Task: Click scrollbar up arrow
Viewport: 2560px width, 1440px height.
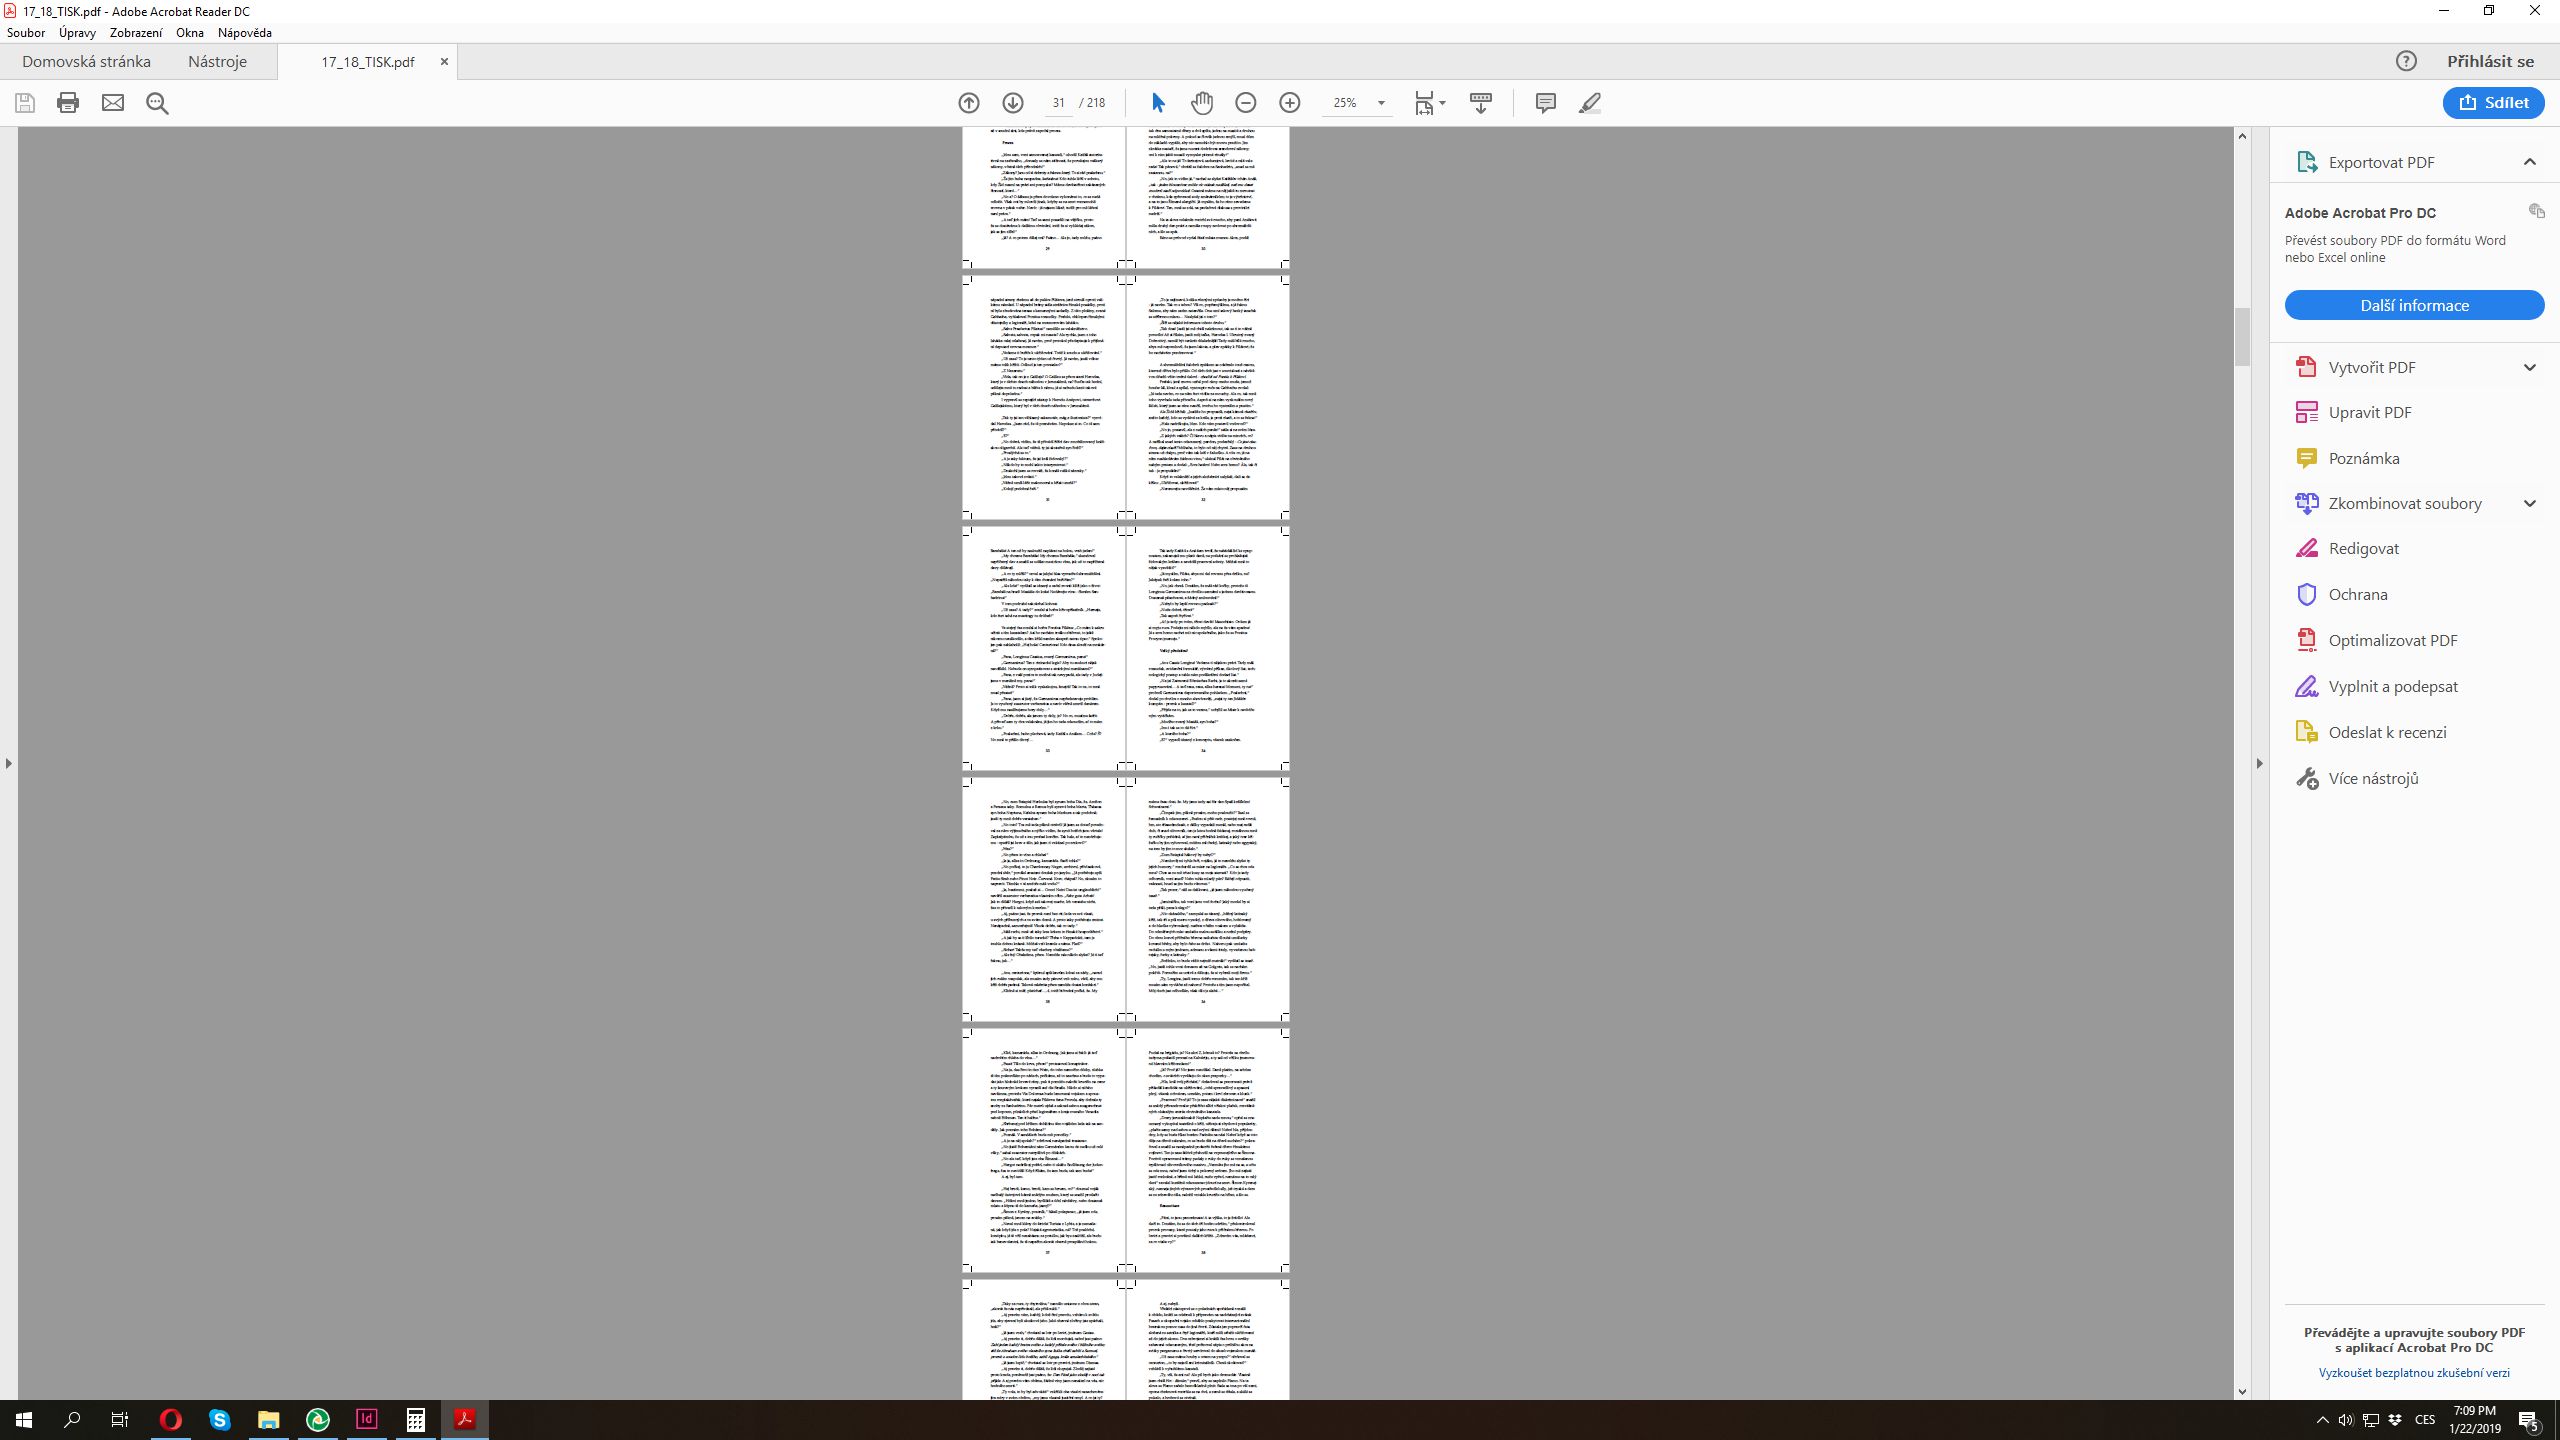Action: pyautogui.click(x=2242, y=136)
